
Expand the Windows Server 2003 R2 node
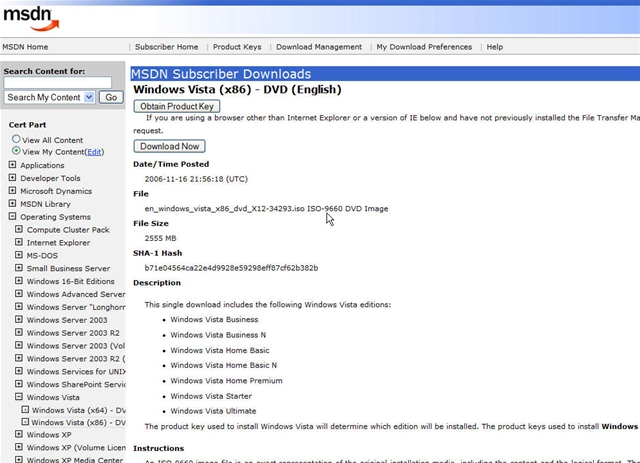[19, 332]
